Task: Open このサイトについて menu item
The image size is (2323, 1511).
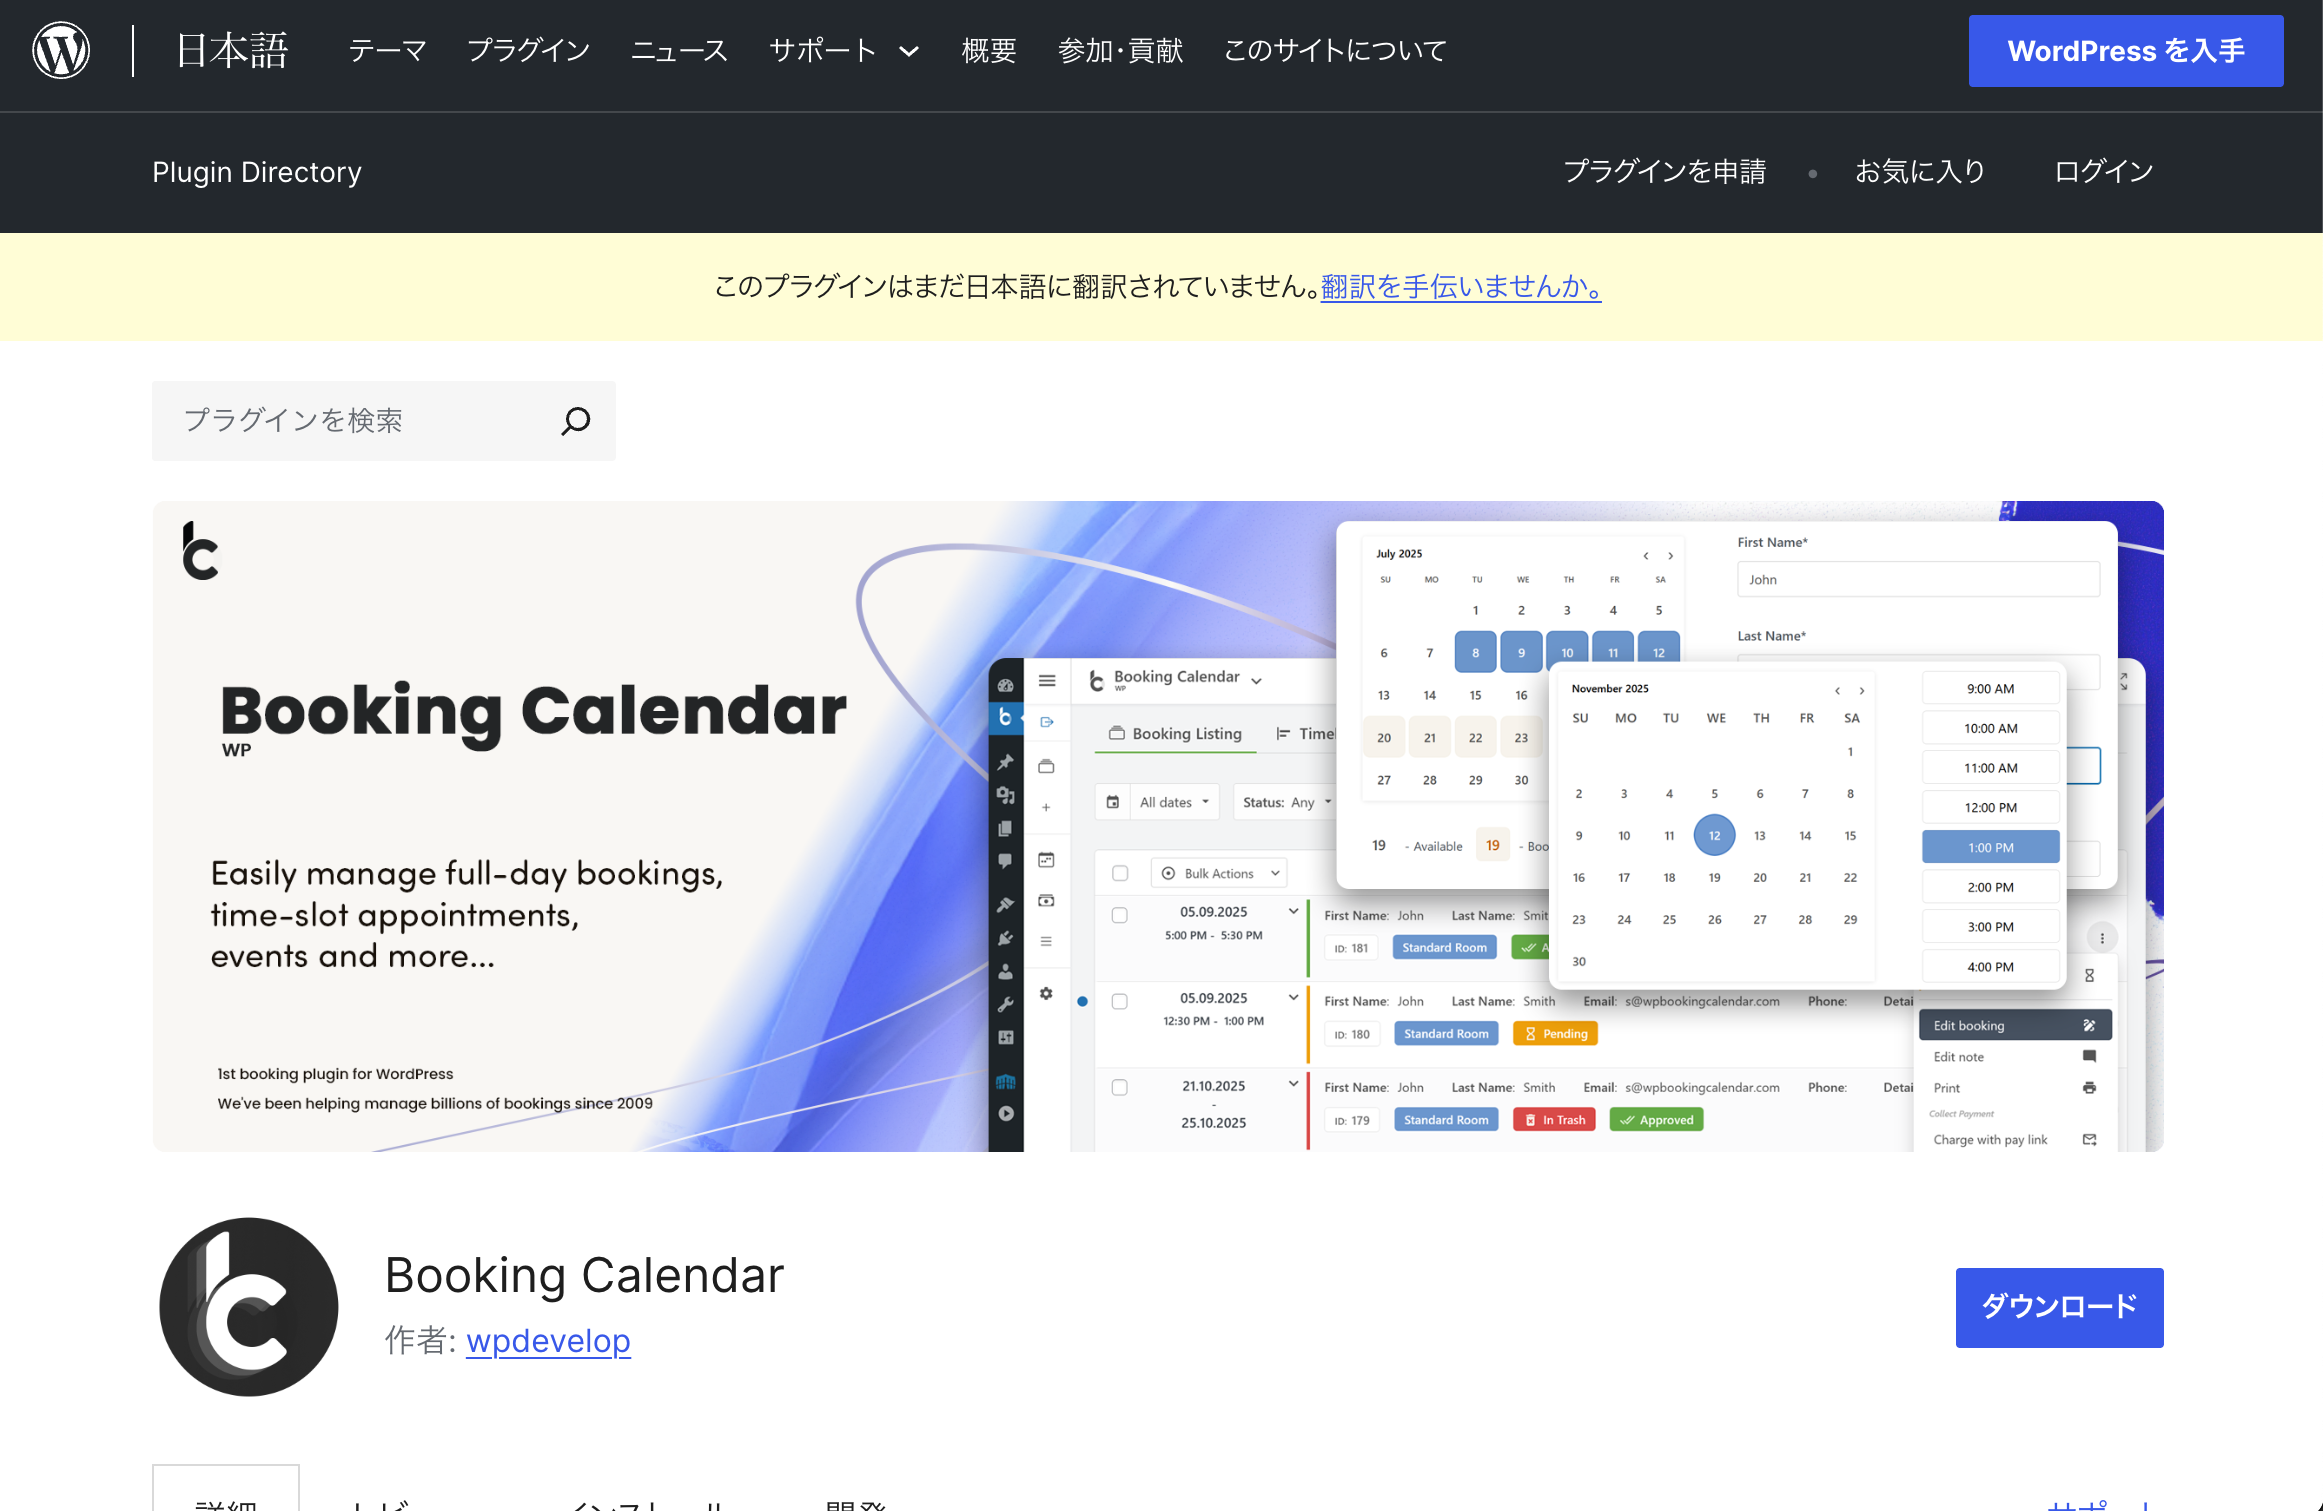Action: [1335, 51]
